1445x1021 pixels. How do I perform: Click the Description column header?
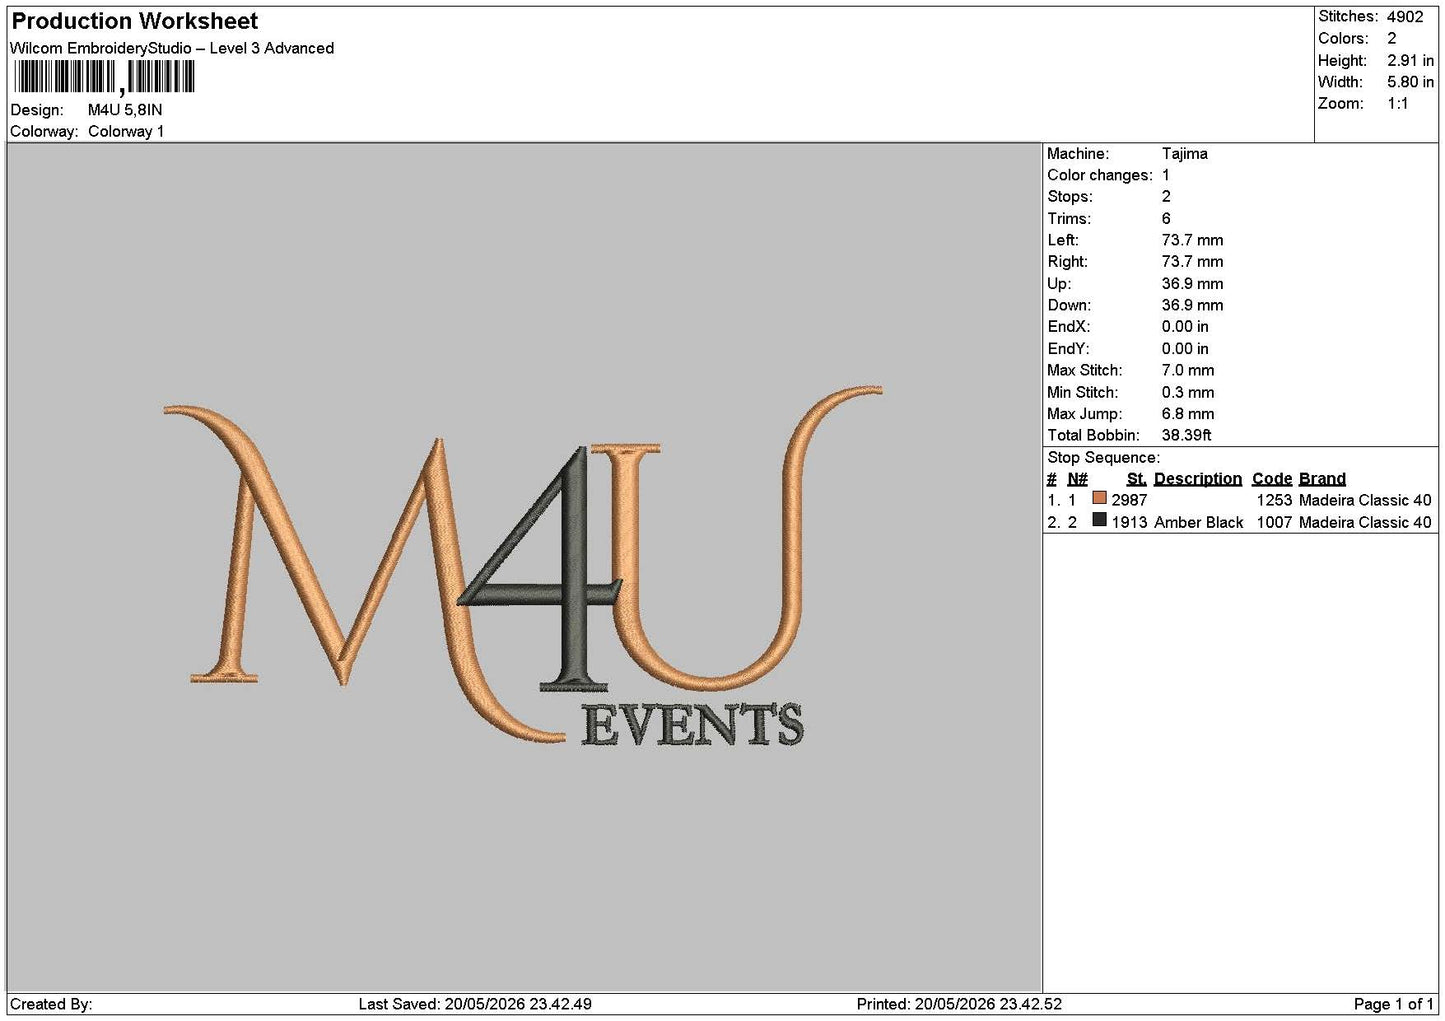[1198, 479]
